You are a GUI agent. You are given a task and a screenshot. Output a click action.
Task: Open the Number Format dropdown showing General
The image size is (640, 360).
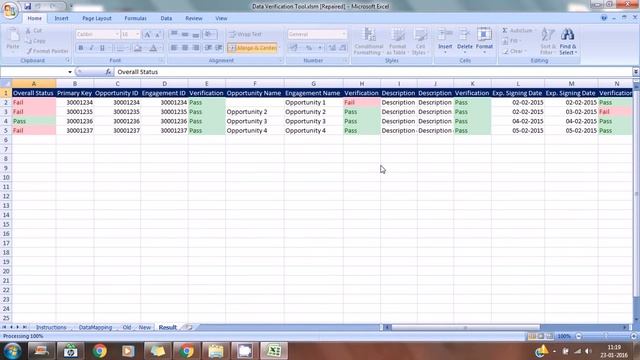pyautogui.click(x=344, y=34)
